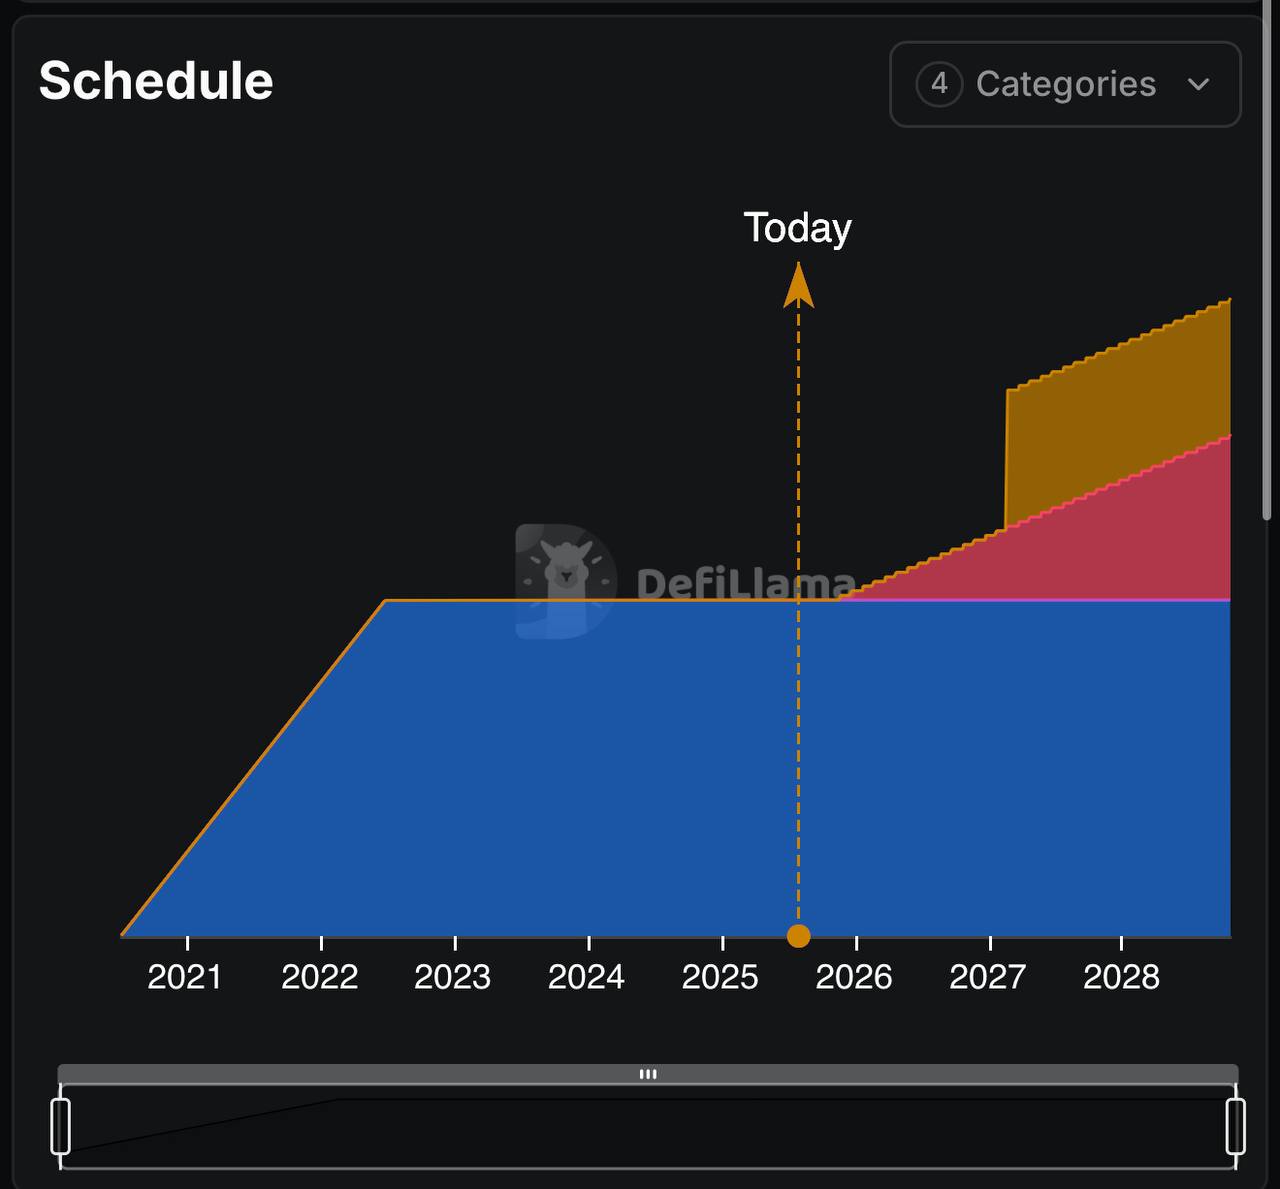Click the right range slider handle
This screenshot has height=1189, width=1280.
tap(1236, 1126)
